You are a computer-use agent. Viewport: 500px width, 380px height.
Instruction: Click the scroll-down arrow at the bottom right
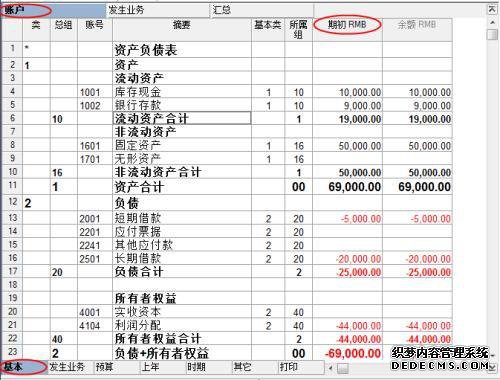click(492, 367)
